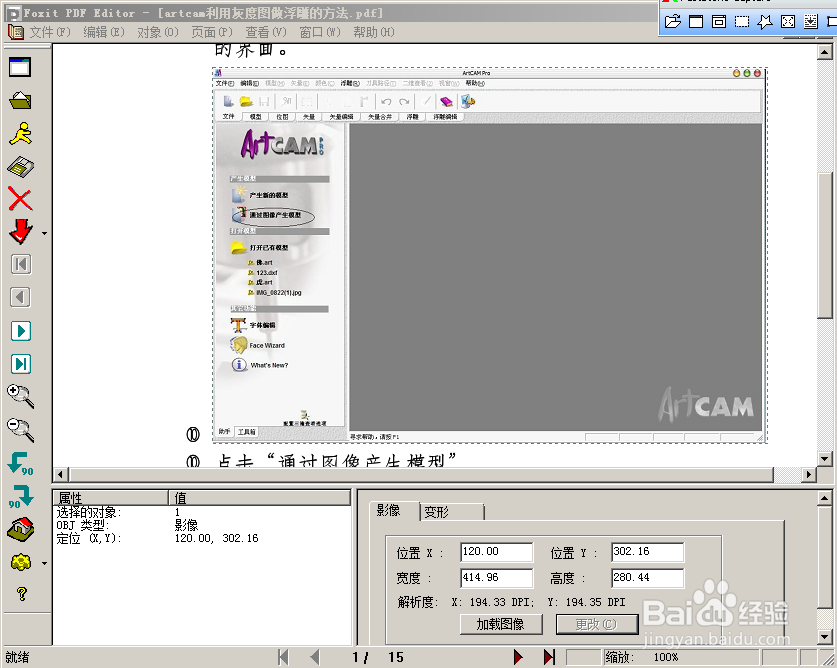Click the OBJ 类型 property row
The width and height of the screenshot is (837, 668).
pos(203,525)
